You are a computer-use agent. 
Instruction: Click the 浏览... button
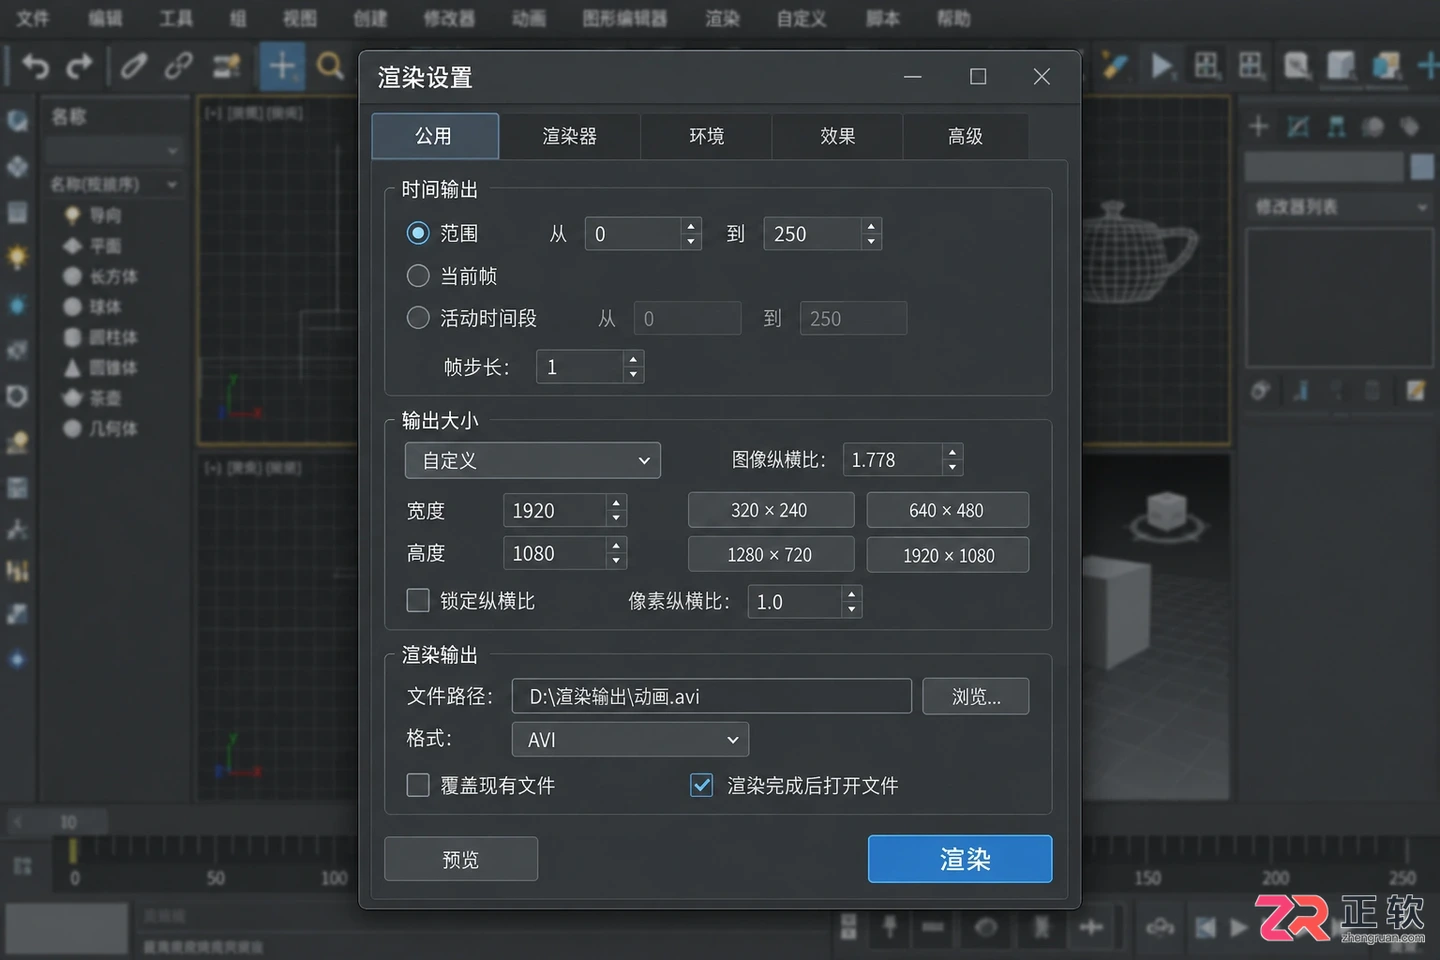(976, 696)
